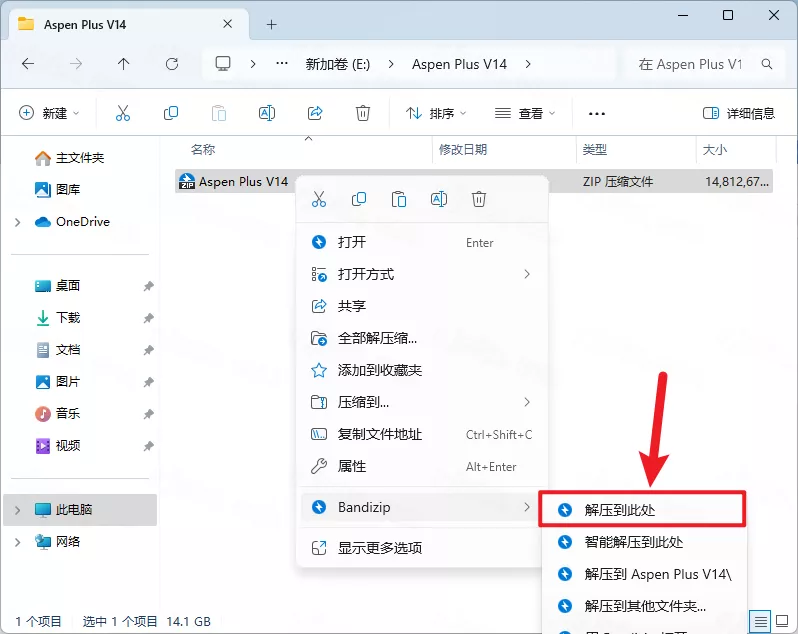Open 下载 folder in the sidebar

(x=68, y=318)
